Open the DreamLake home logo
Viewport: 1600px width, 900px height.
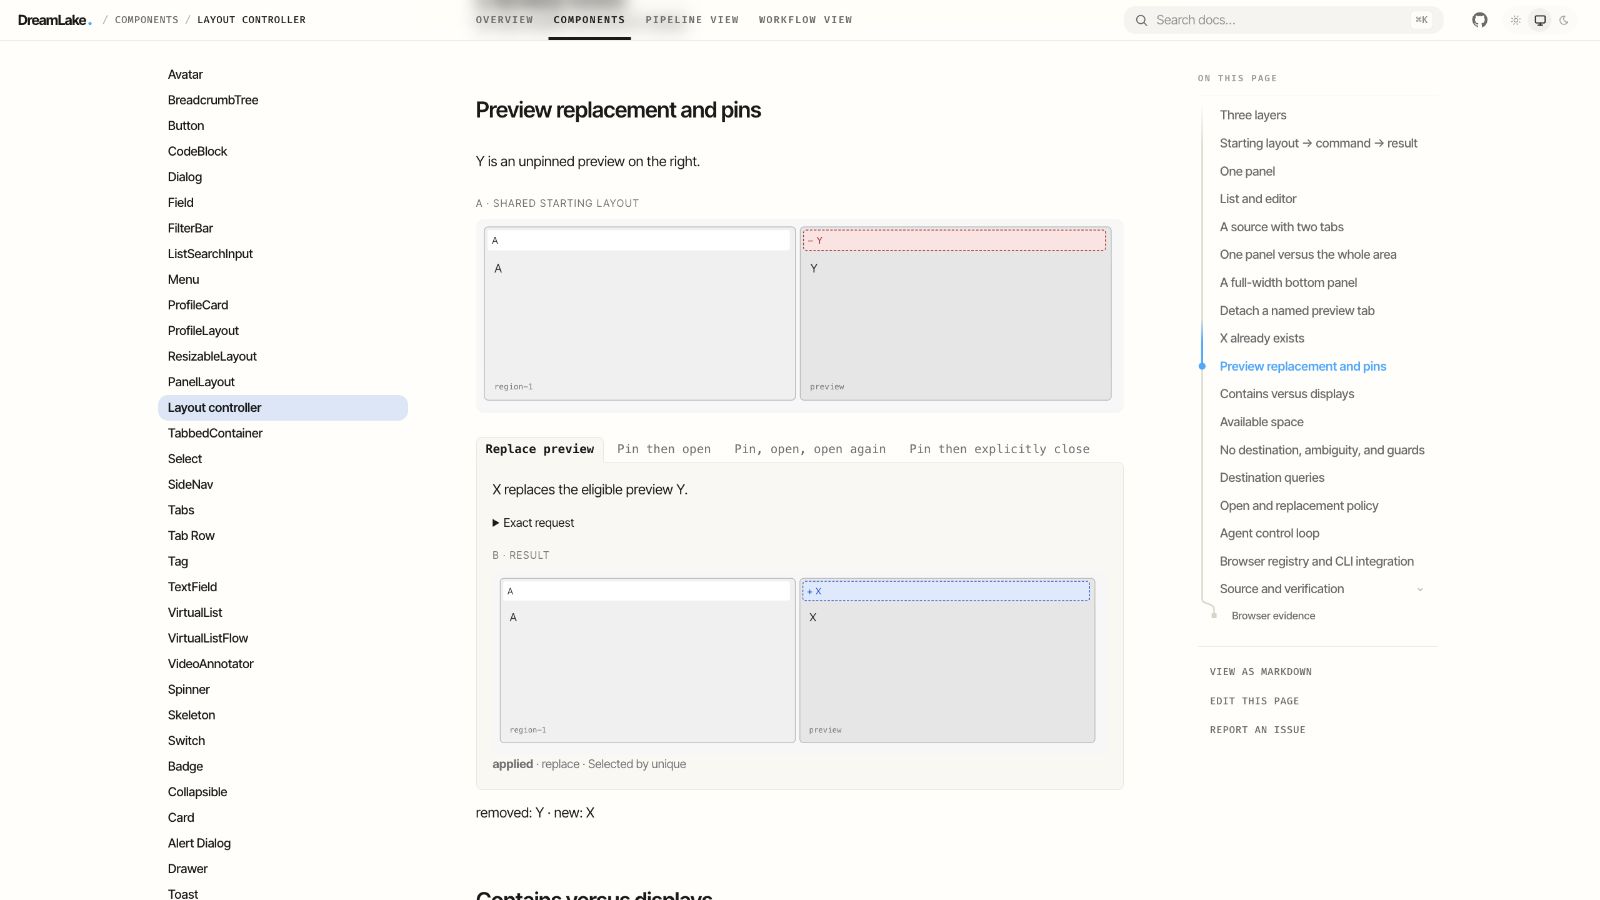tap(55, 20)
